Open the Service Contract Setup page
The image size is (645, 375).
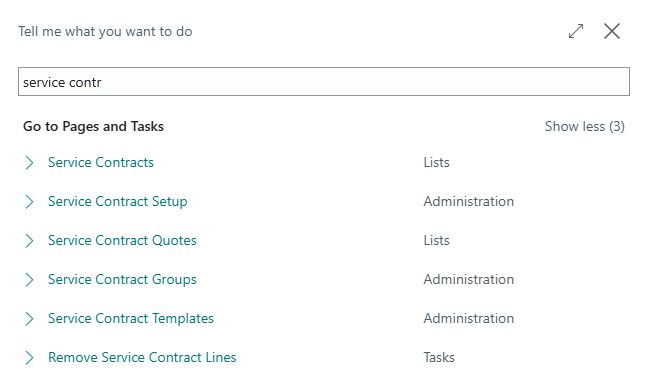pyautogui.click(x=118, y=201)
